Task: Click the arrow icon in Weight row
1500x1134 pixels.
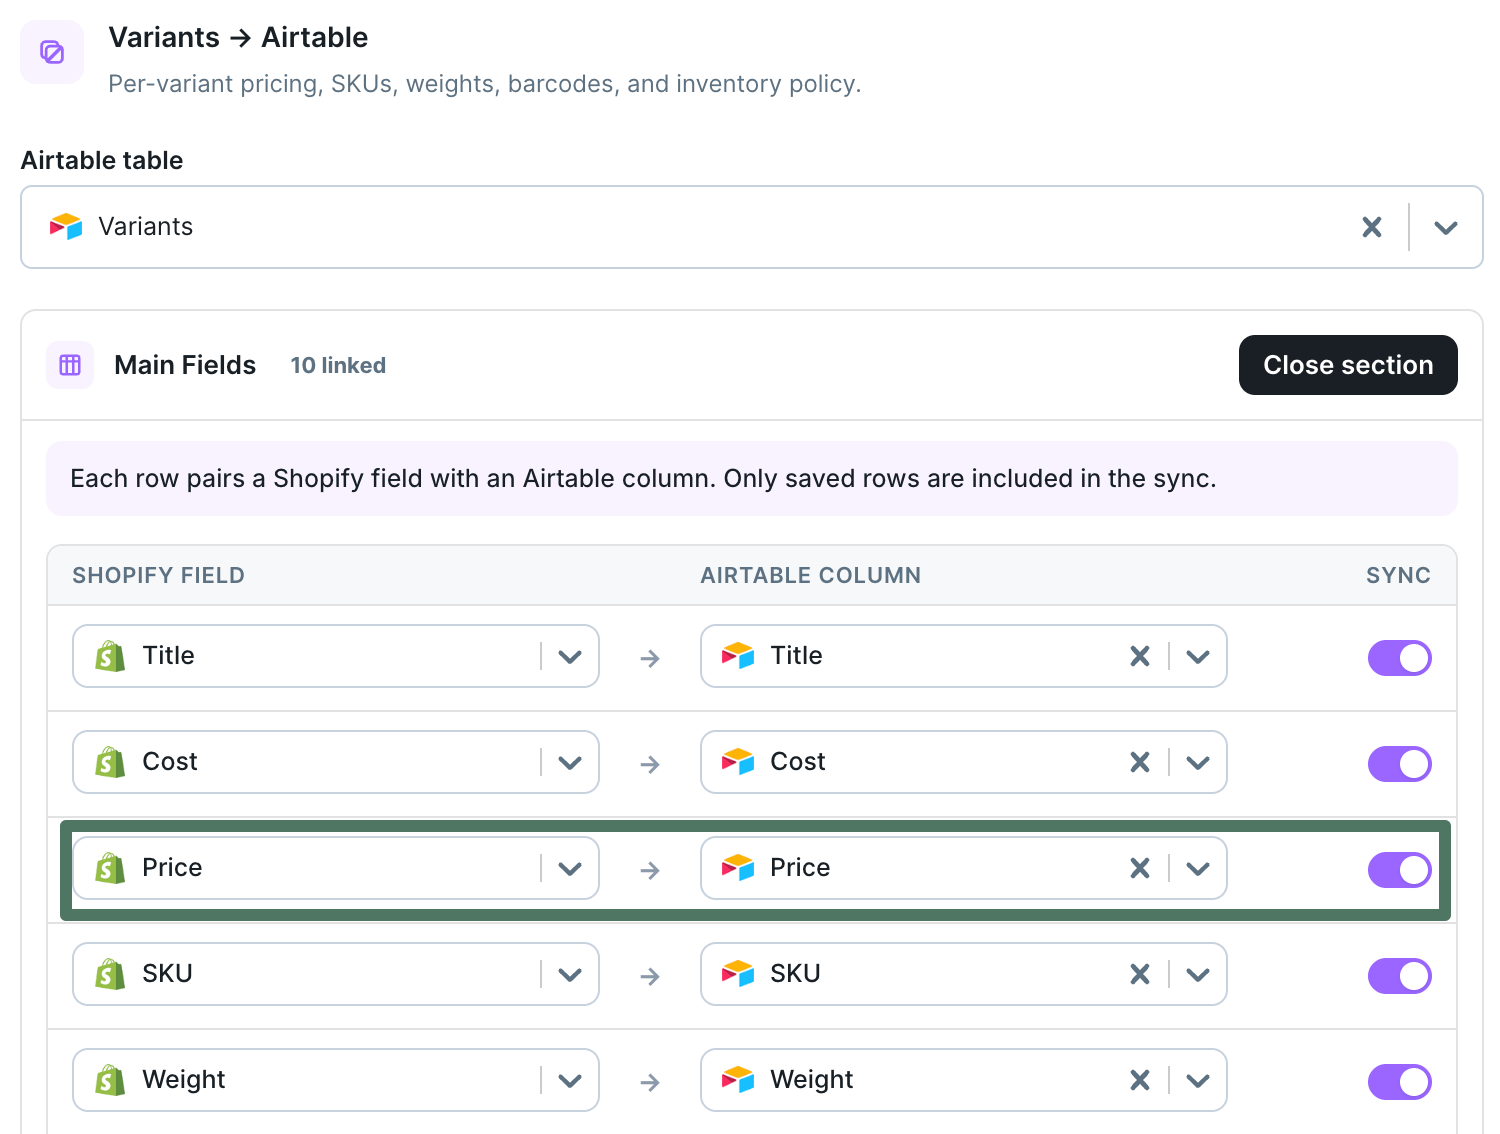Action: [x=650, y=1082]
